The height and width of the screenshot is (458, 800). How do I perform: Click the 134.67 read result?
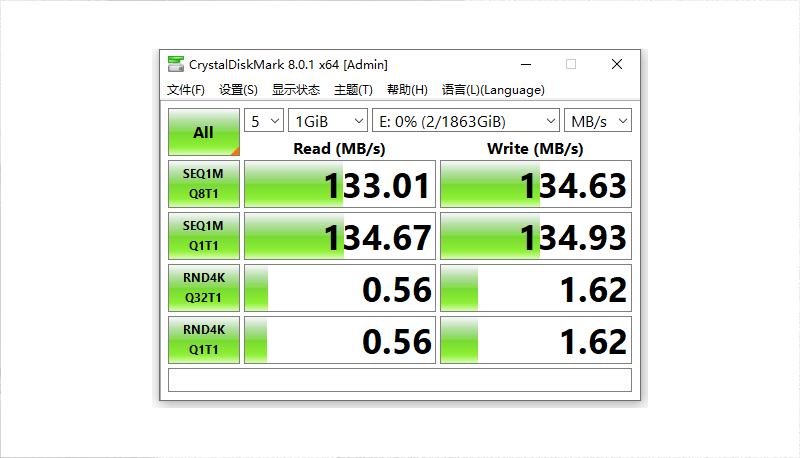point(340,236)
